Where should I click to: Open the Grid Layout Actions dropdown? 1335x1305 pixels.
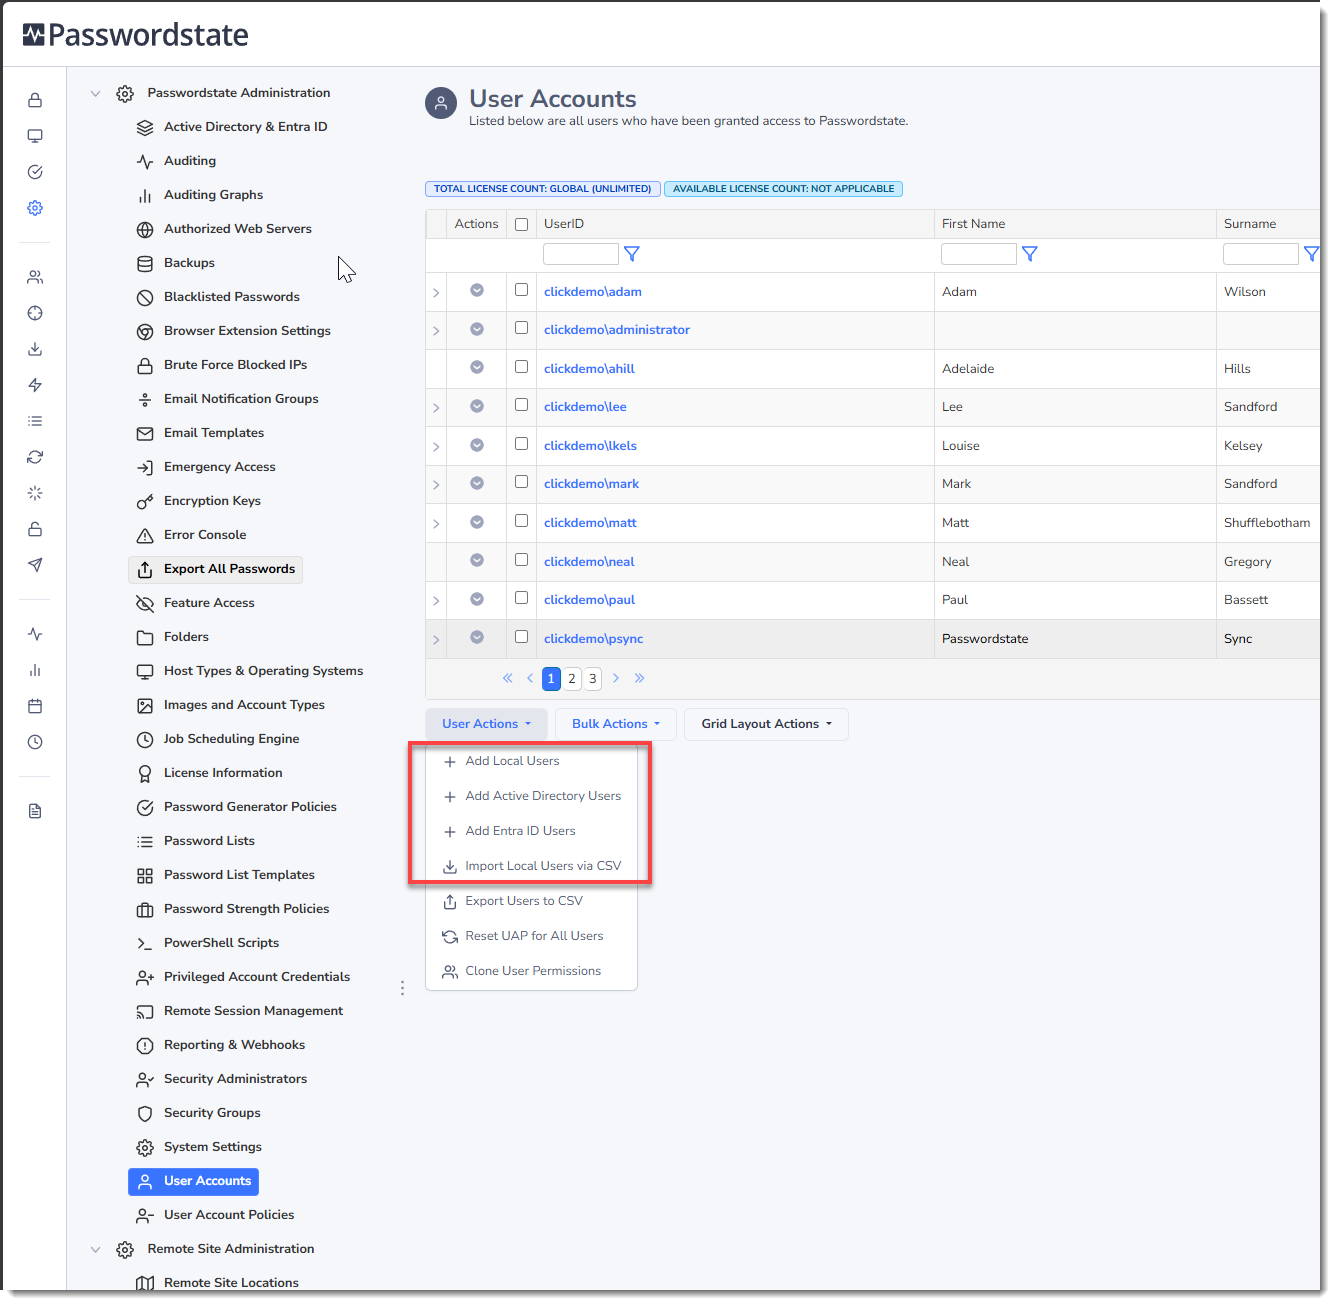point(766,724)
